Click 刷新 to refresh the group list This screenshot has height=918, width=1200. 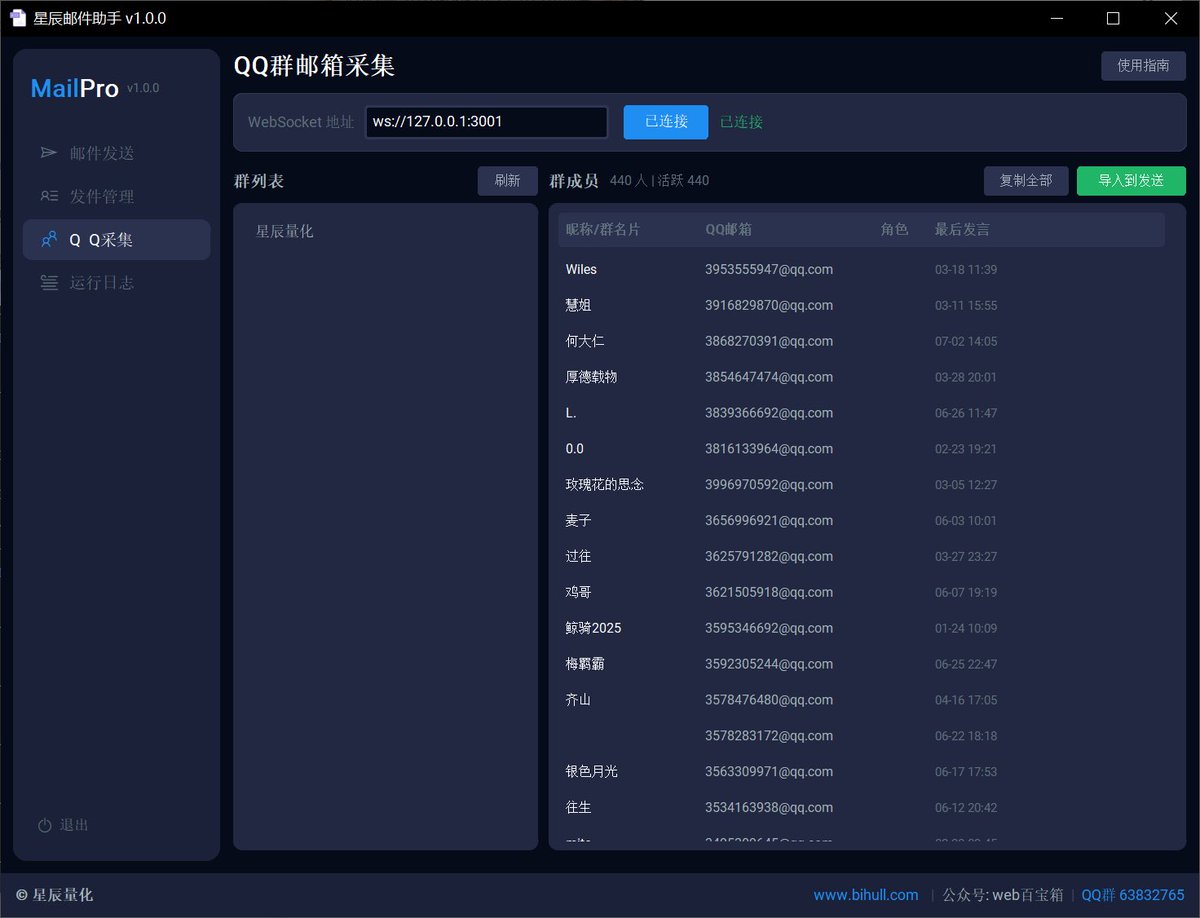coord(507,181)
